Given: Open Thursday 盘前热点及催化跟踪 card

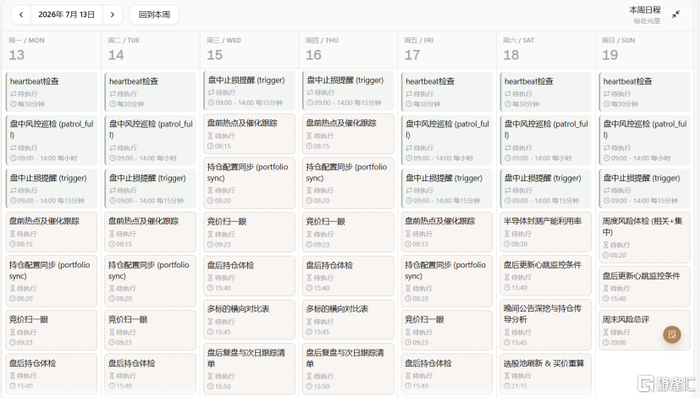Looking at the screenshot, I should click(348, 134).
